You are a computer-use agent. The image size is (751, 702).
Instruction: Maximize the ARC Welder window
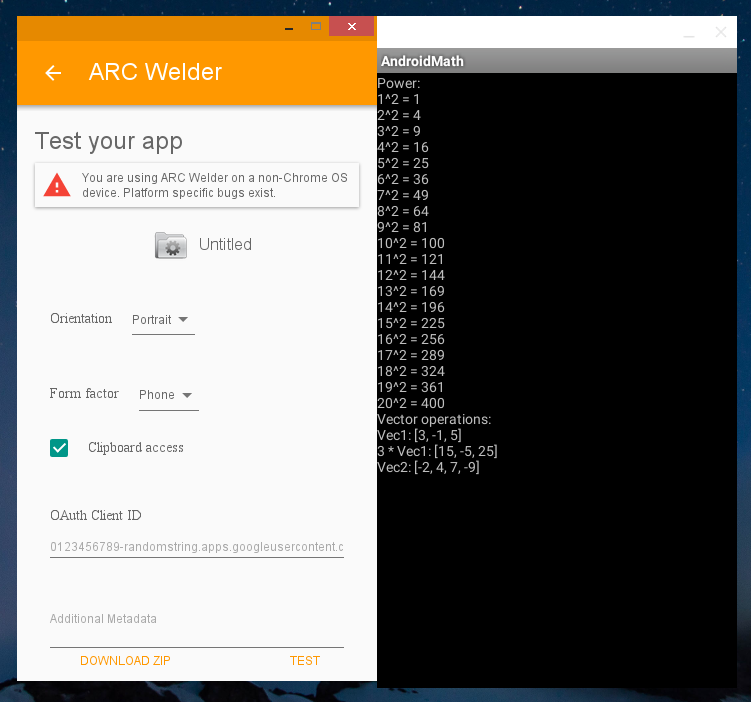click(x=316, y=27)
